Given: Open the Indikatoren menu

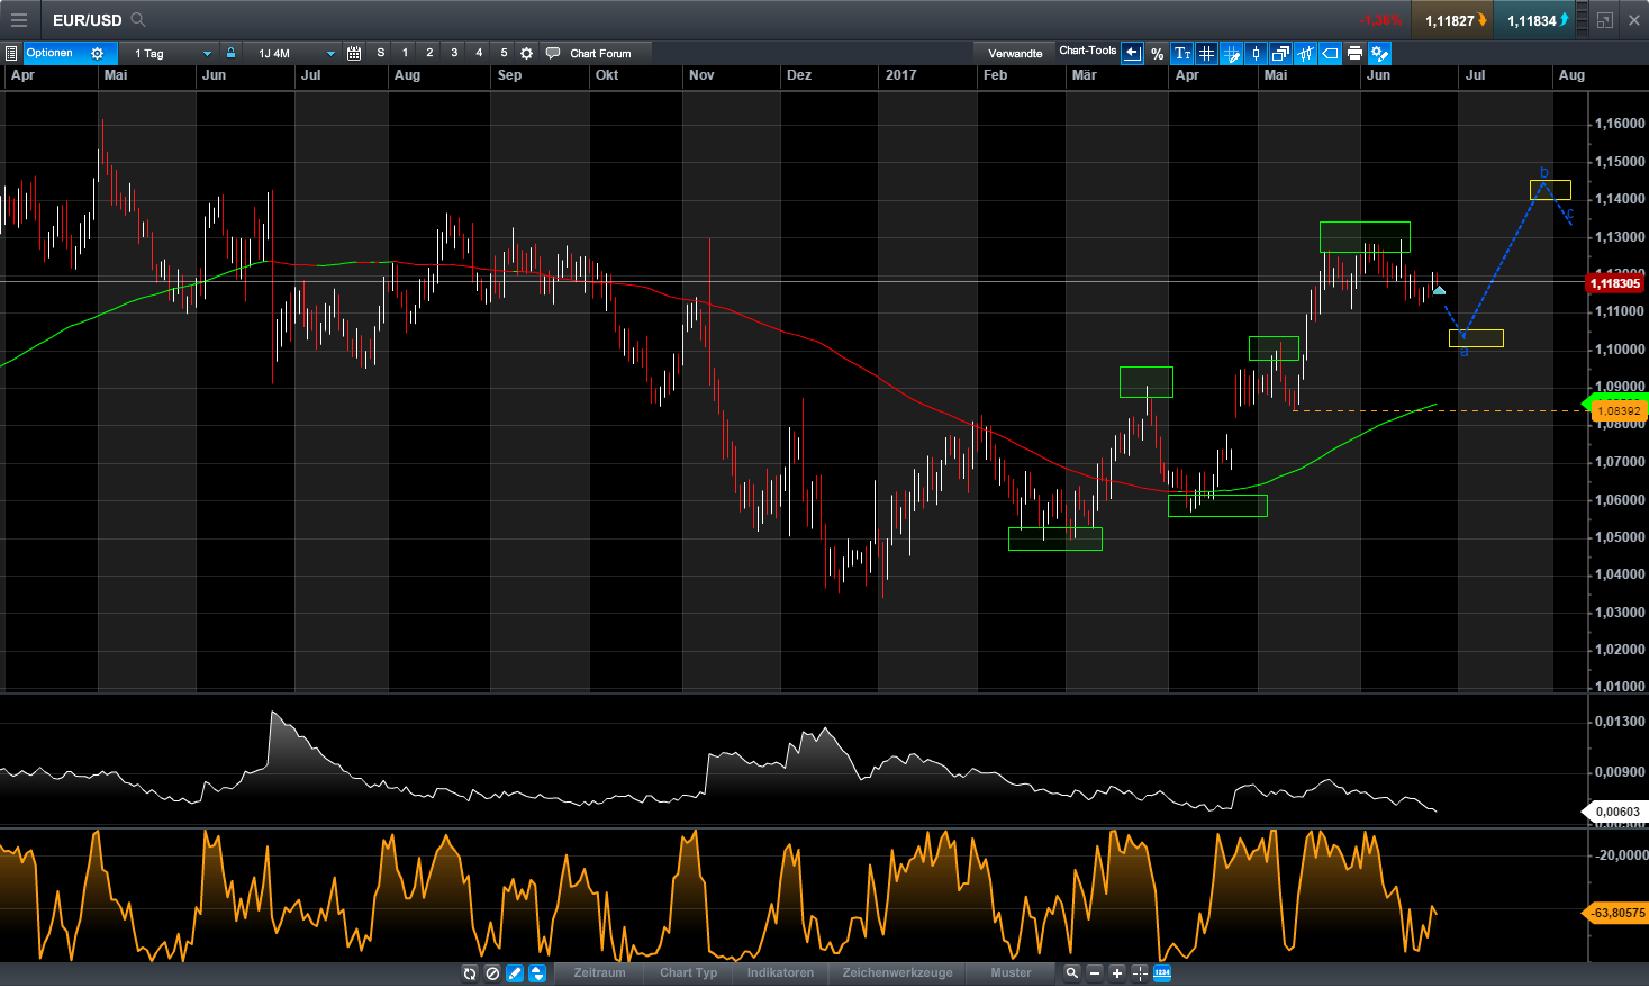Looking at the screenshot, I should (780, 972).
